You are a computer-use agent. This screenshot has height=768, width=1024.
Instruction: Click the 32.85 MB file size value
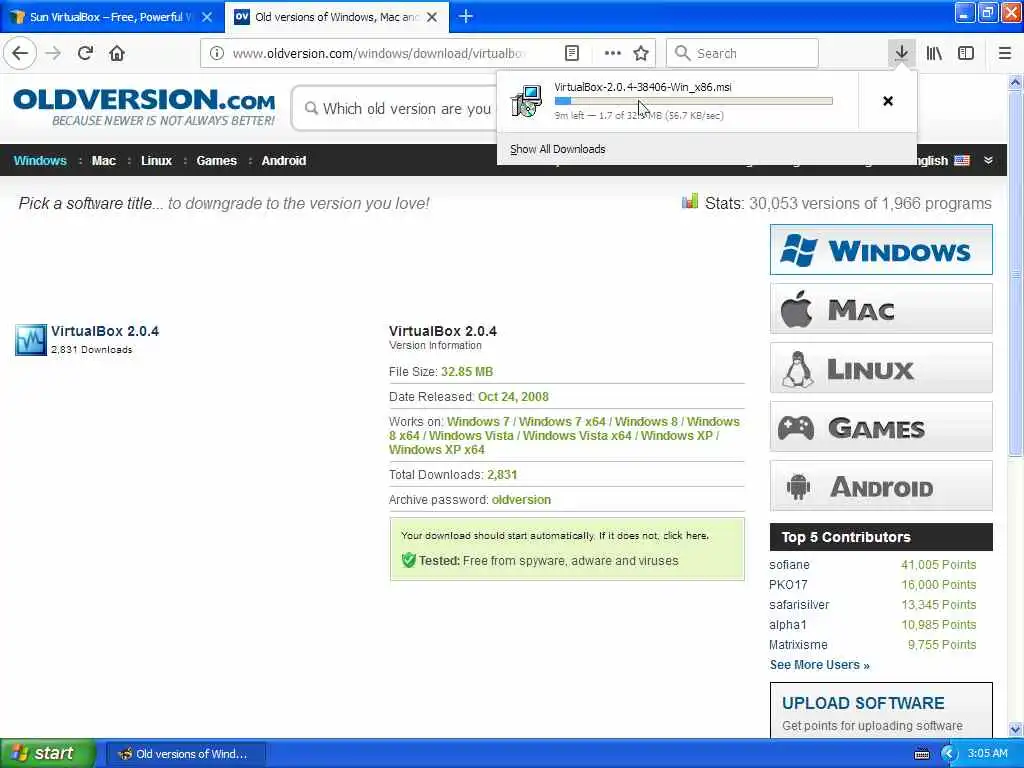coord(467,372)
